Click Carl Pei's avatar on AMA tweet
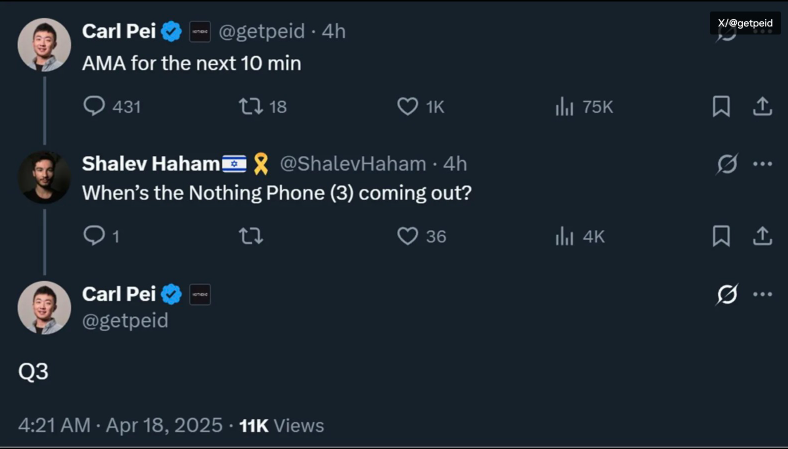The width and height of the screenshot is (788, 449). (44, 45)
